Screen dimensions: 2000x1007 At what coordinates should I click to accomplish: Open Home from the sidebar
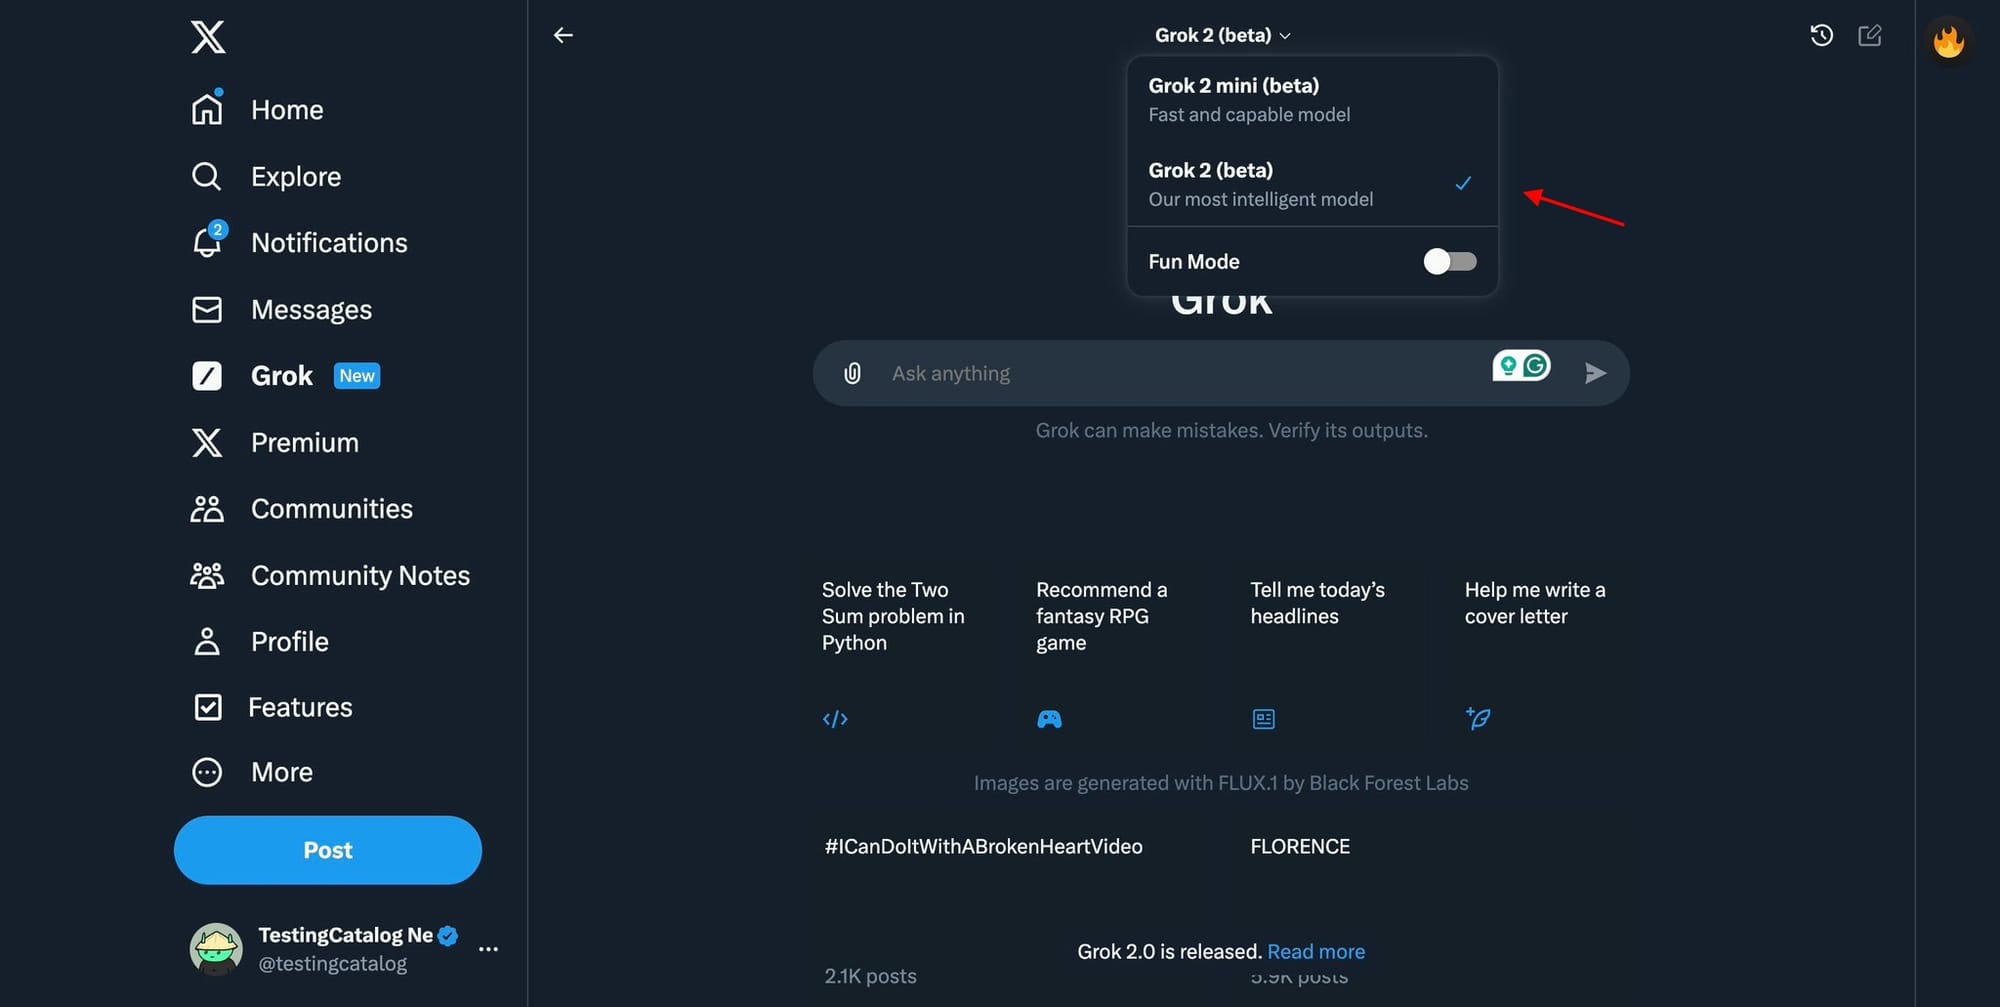(x=257, y=110)
